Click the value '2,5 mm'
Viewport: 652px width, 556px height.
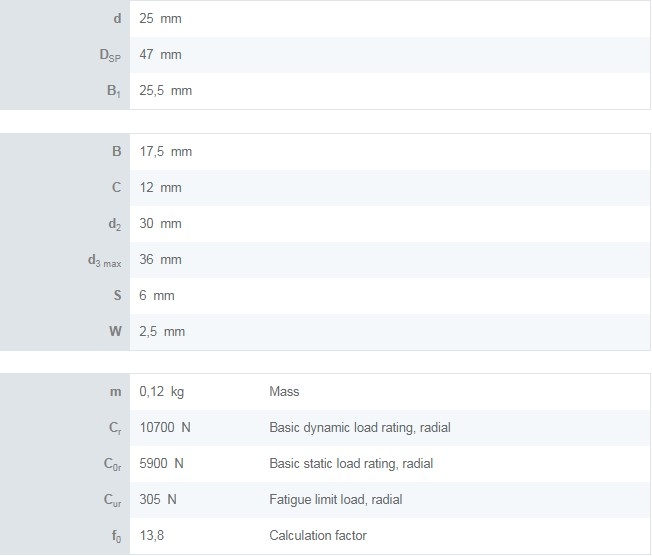click(x=162, y=331)
